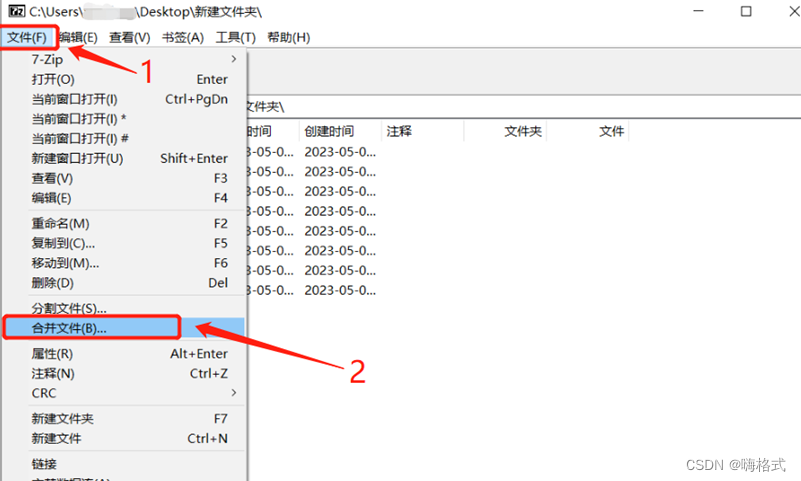Open the 文件(F) menu
This screenshot has height=481, width=801.
coord(27,37)
